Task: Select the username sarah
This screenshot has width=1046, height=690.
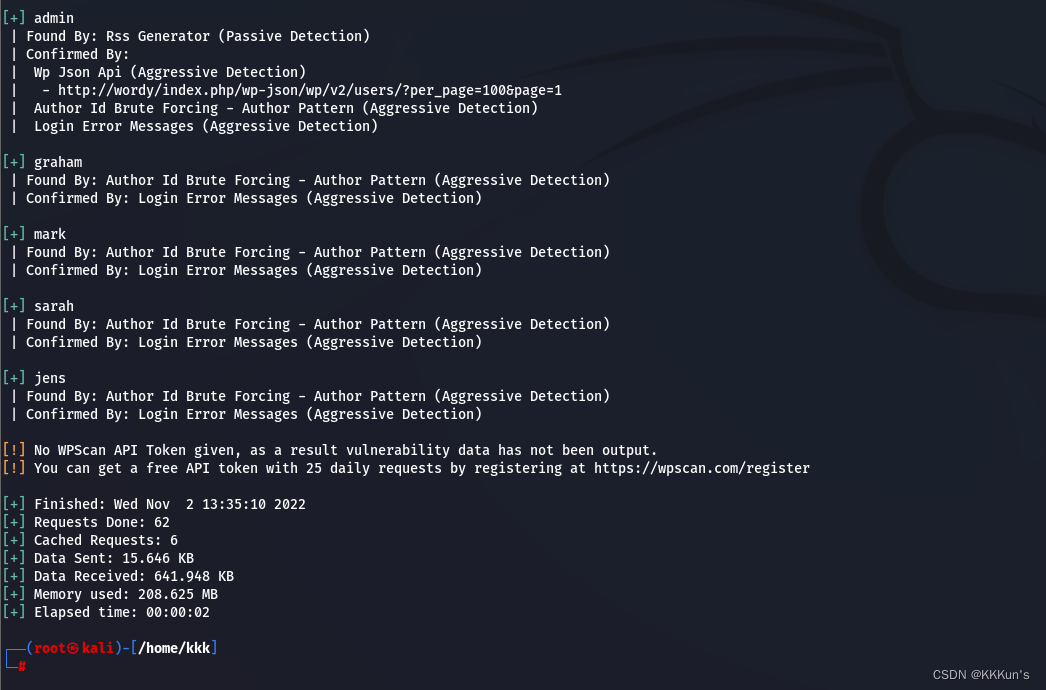Action: coord(54,306)
